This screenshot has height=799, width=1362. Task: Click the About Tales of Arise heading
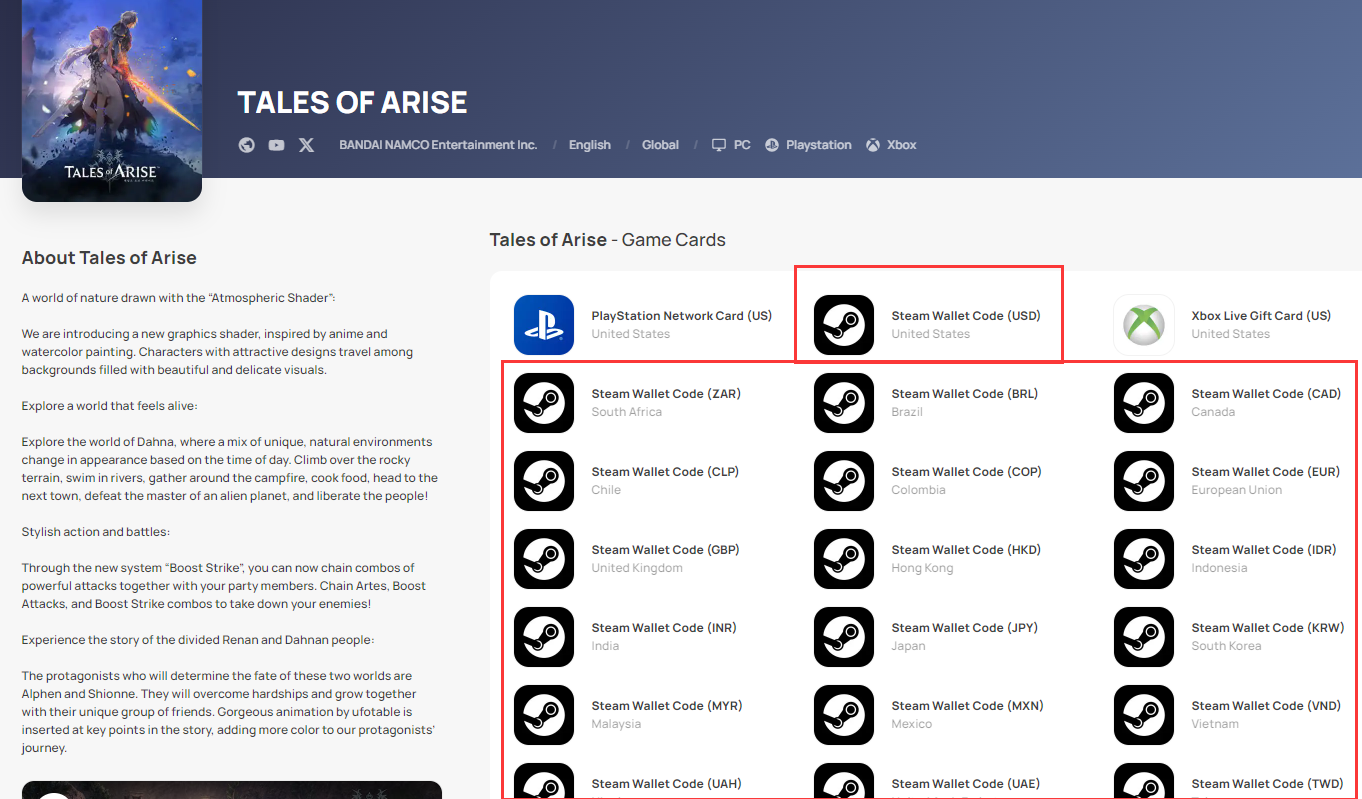click(109, 258)
